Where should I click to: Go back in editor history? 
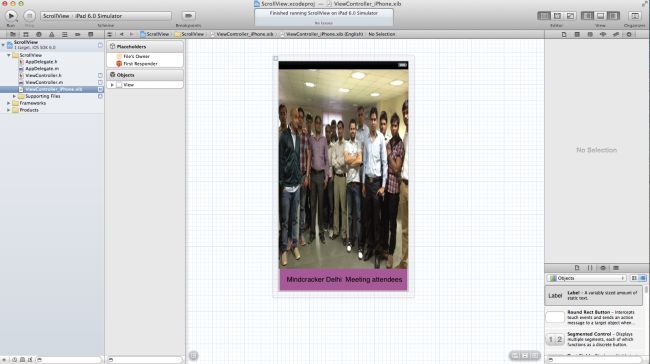click(122, 34)
